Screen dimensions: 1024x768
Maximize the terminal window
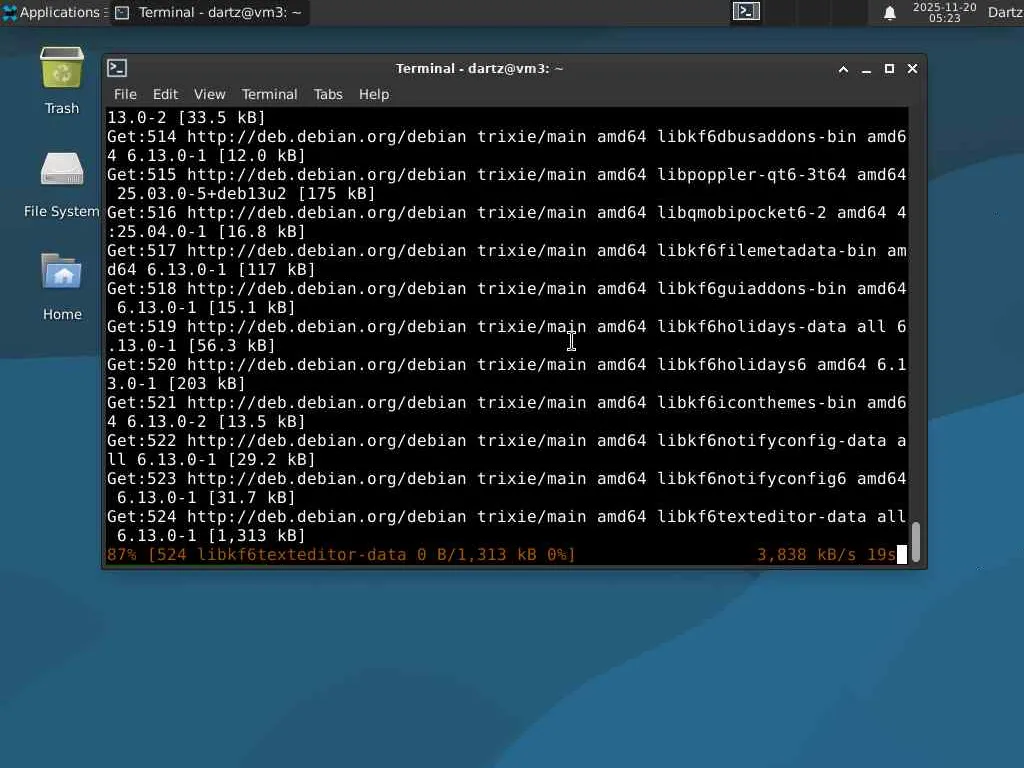(889, 69)
